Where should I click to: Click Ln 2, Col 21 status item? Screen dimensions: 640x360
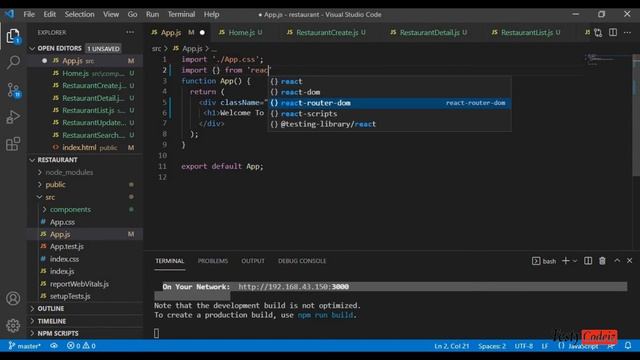(451, 346)
